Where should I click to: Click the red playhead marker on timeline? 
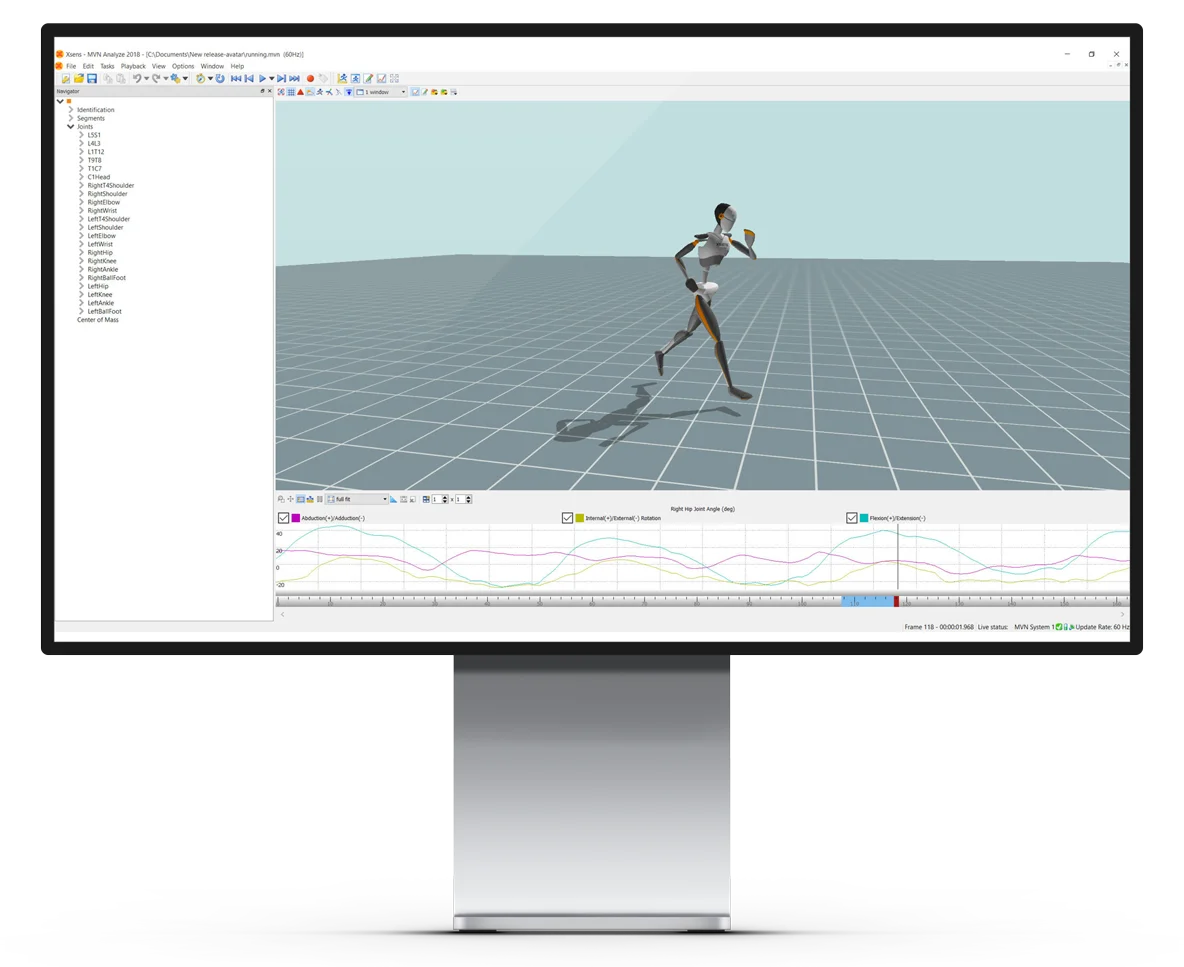(x=896, y=601)
